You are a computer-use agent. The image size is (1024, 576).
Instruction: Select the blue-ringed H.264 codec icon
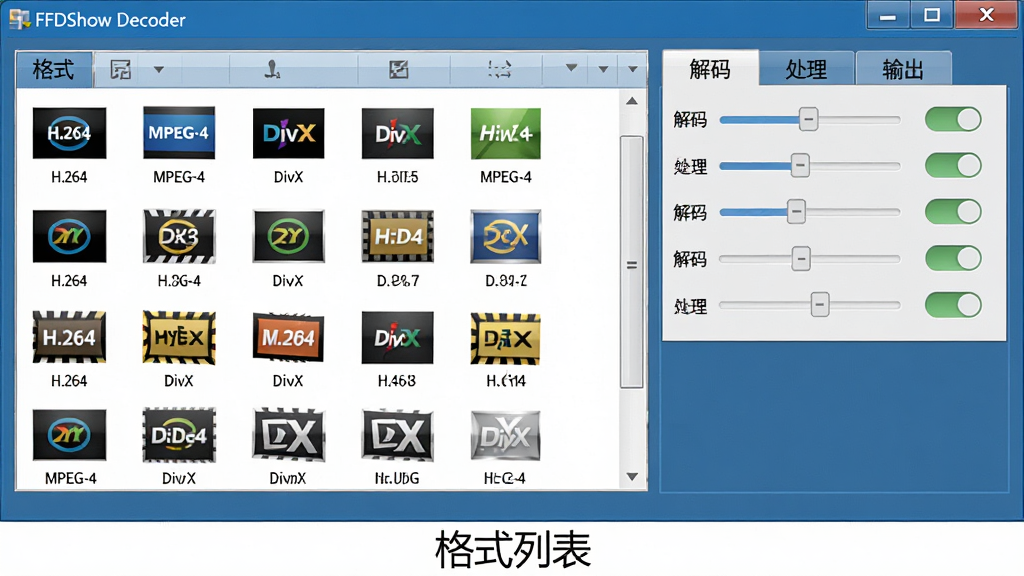pos(69,133)
